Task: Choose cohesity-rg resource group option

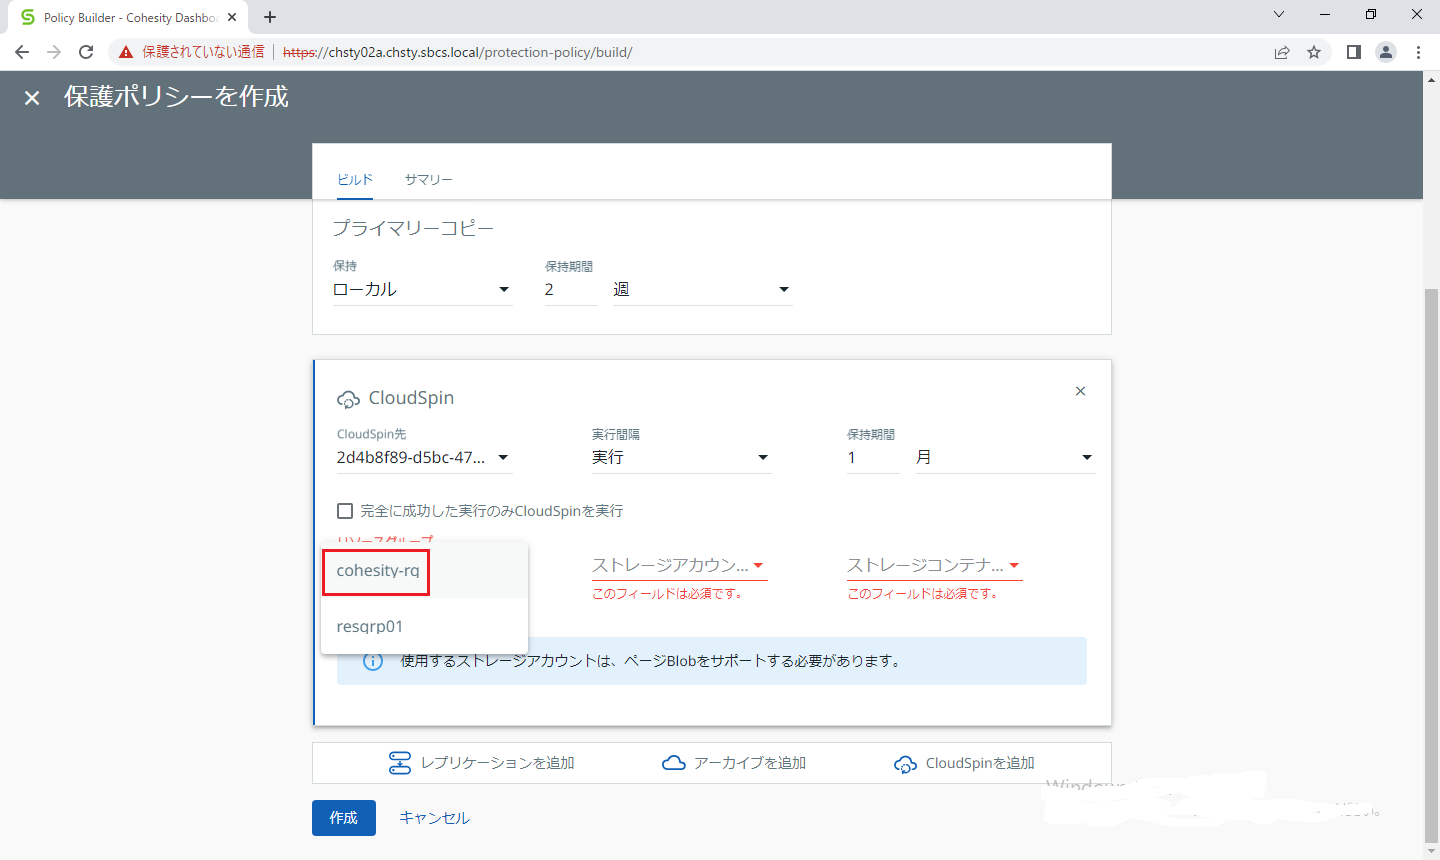Action: click(x=424, y=571)
